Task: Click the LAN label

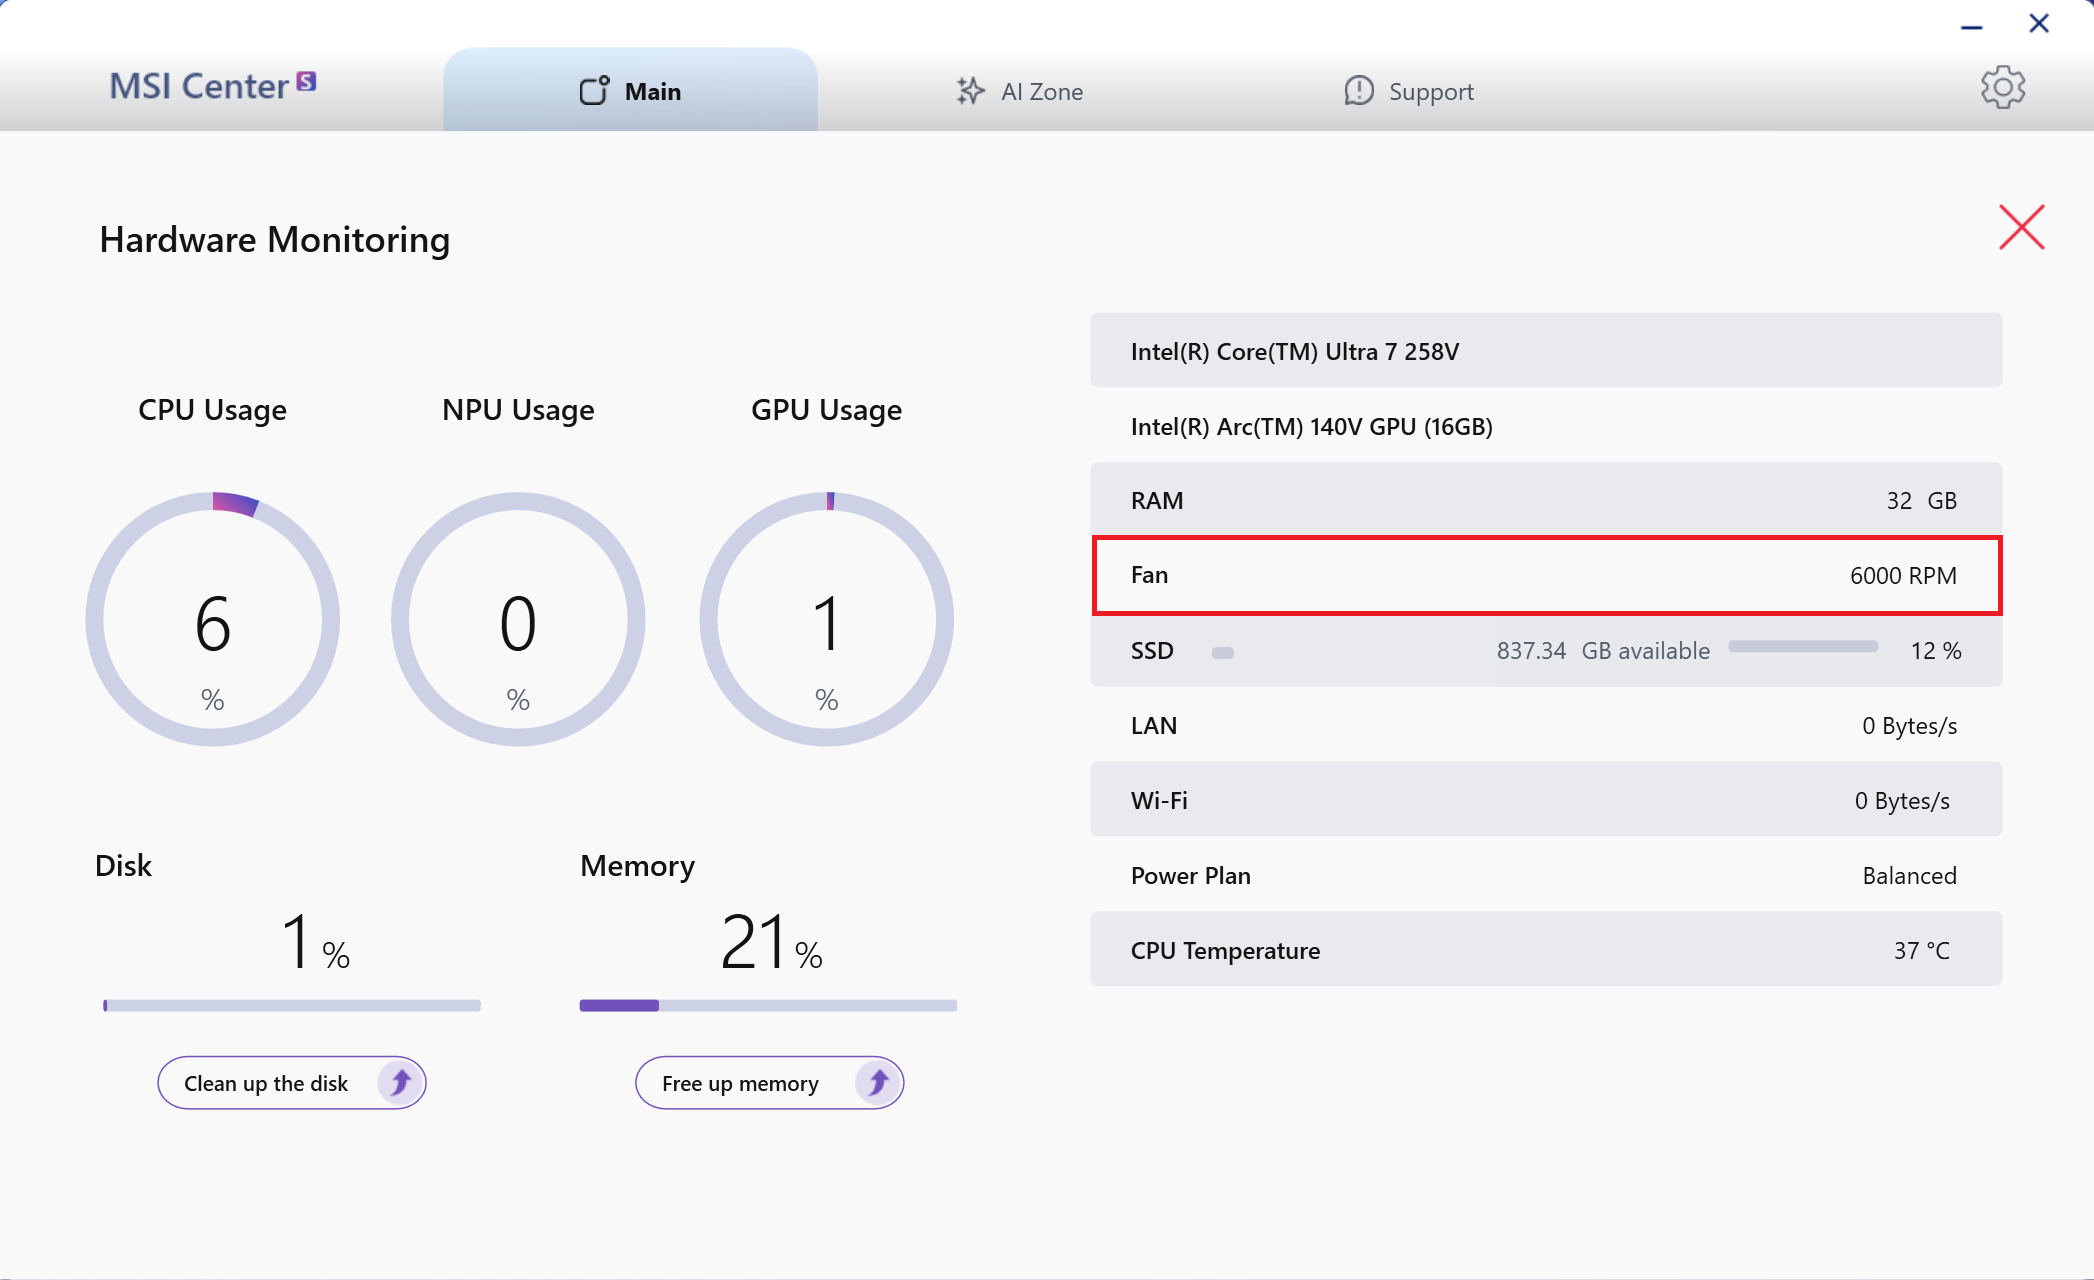Action: tap(1154, 725)
